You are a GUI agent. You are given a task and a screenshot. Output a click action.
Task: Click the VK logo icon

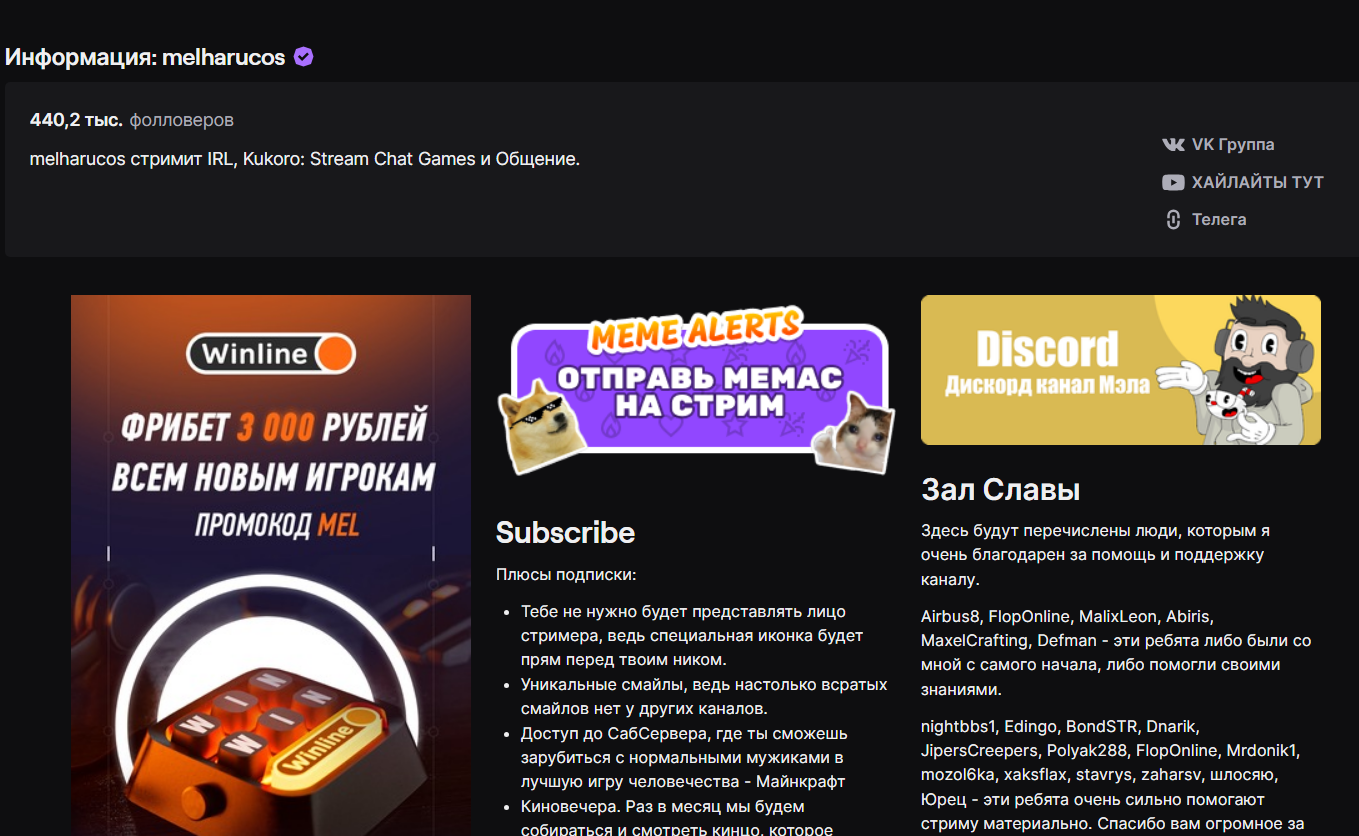point(1173,144)
